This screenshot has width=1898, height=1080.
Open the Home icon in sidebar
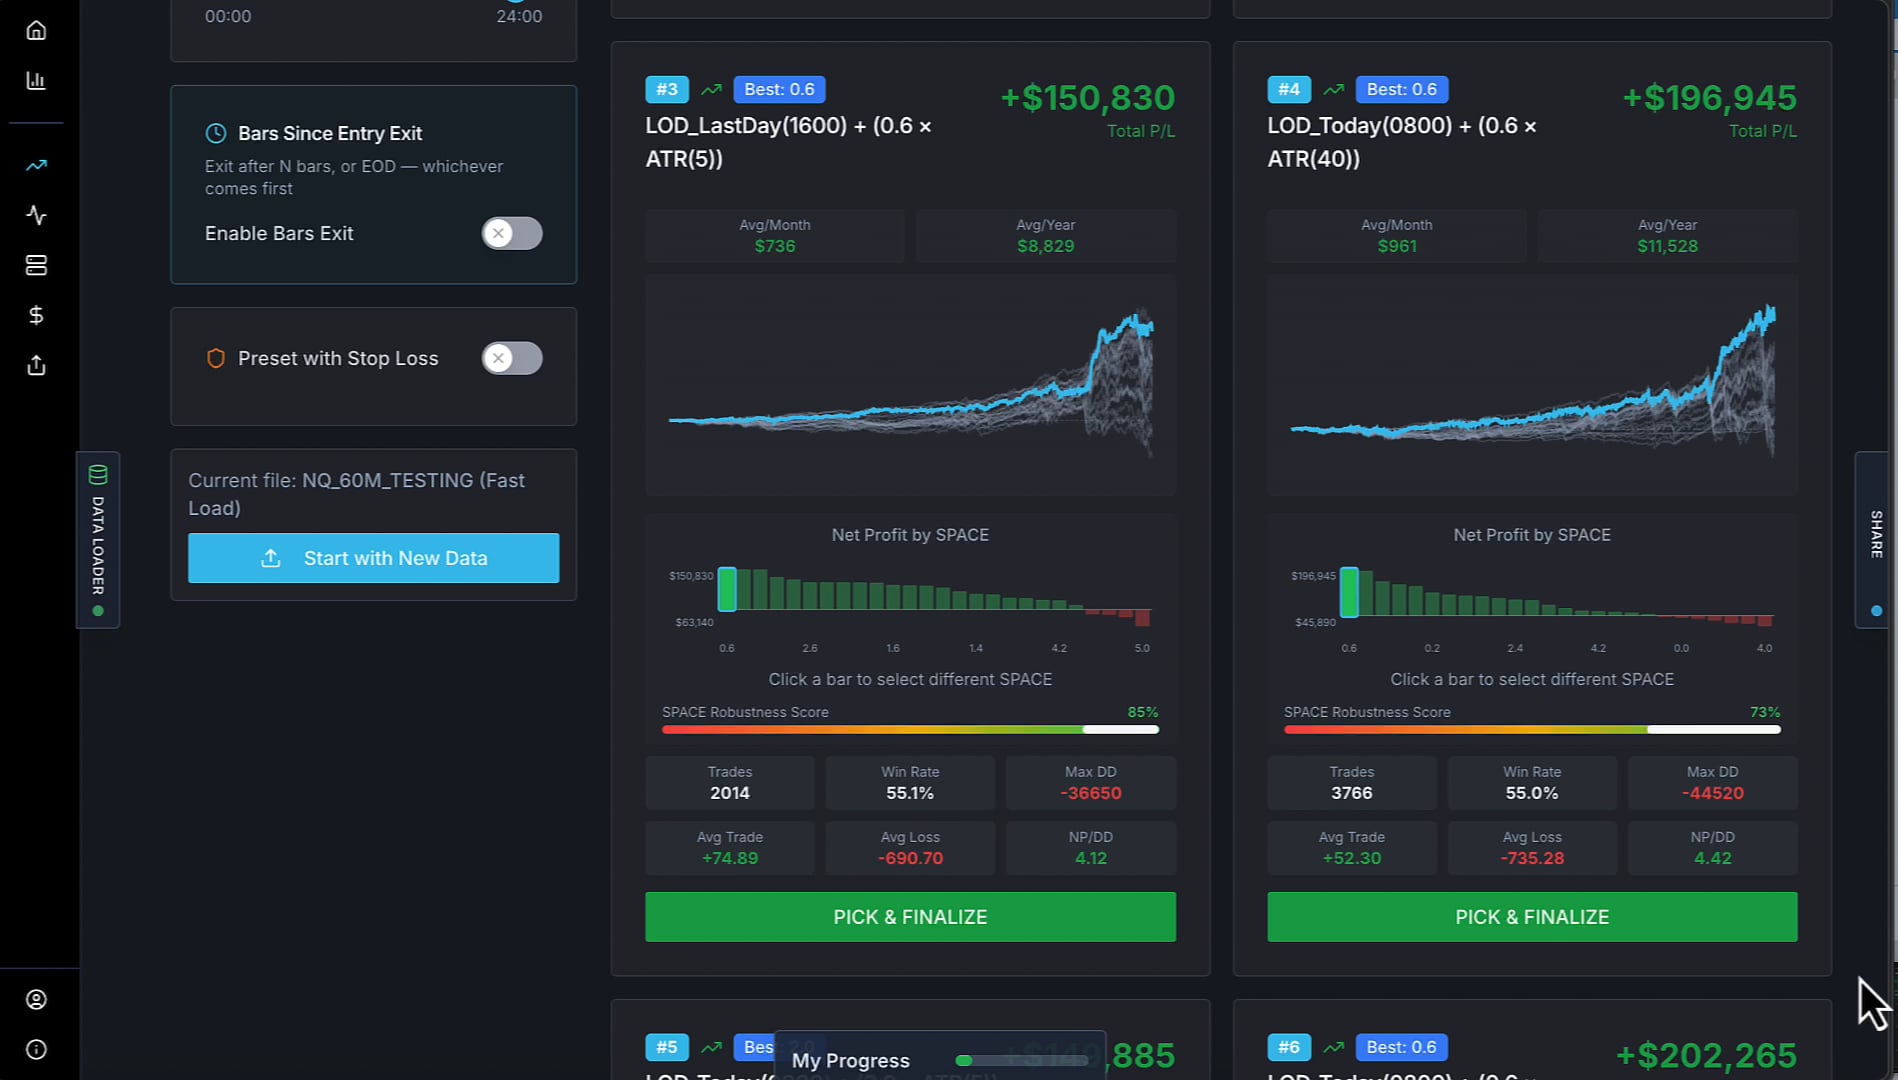(36, 29)
